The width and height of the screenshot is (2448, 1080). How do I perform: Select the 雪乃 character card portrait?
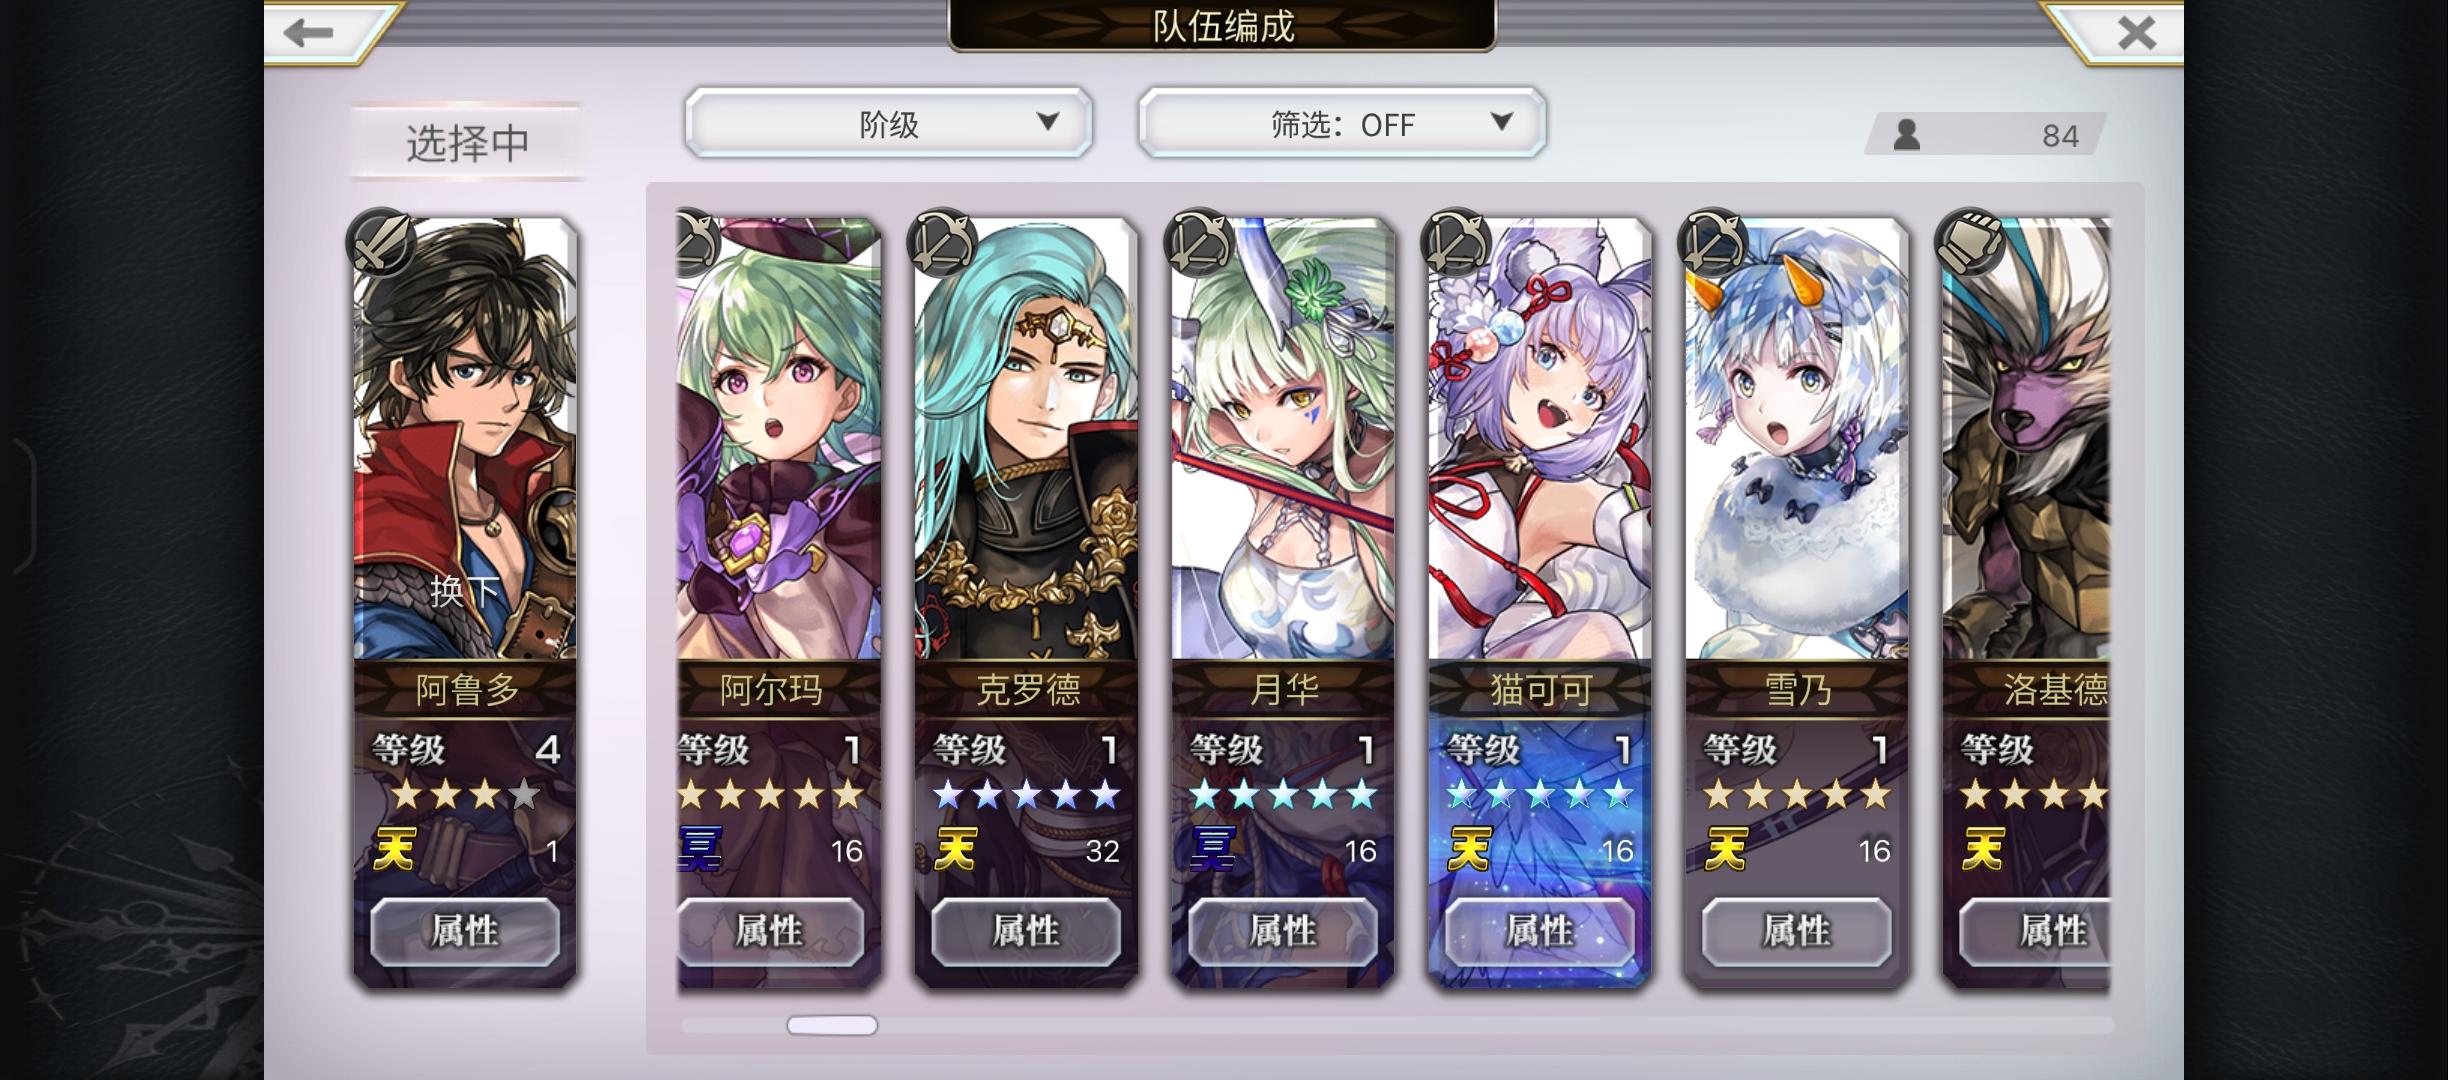pos(1797,440)
